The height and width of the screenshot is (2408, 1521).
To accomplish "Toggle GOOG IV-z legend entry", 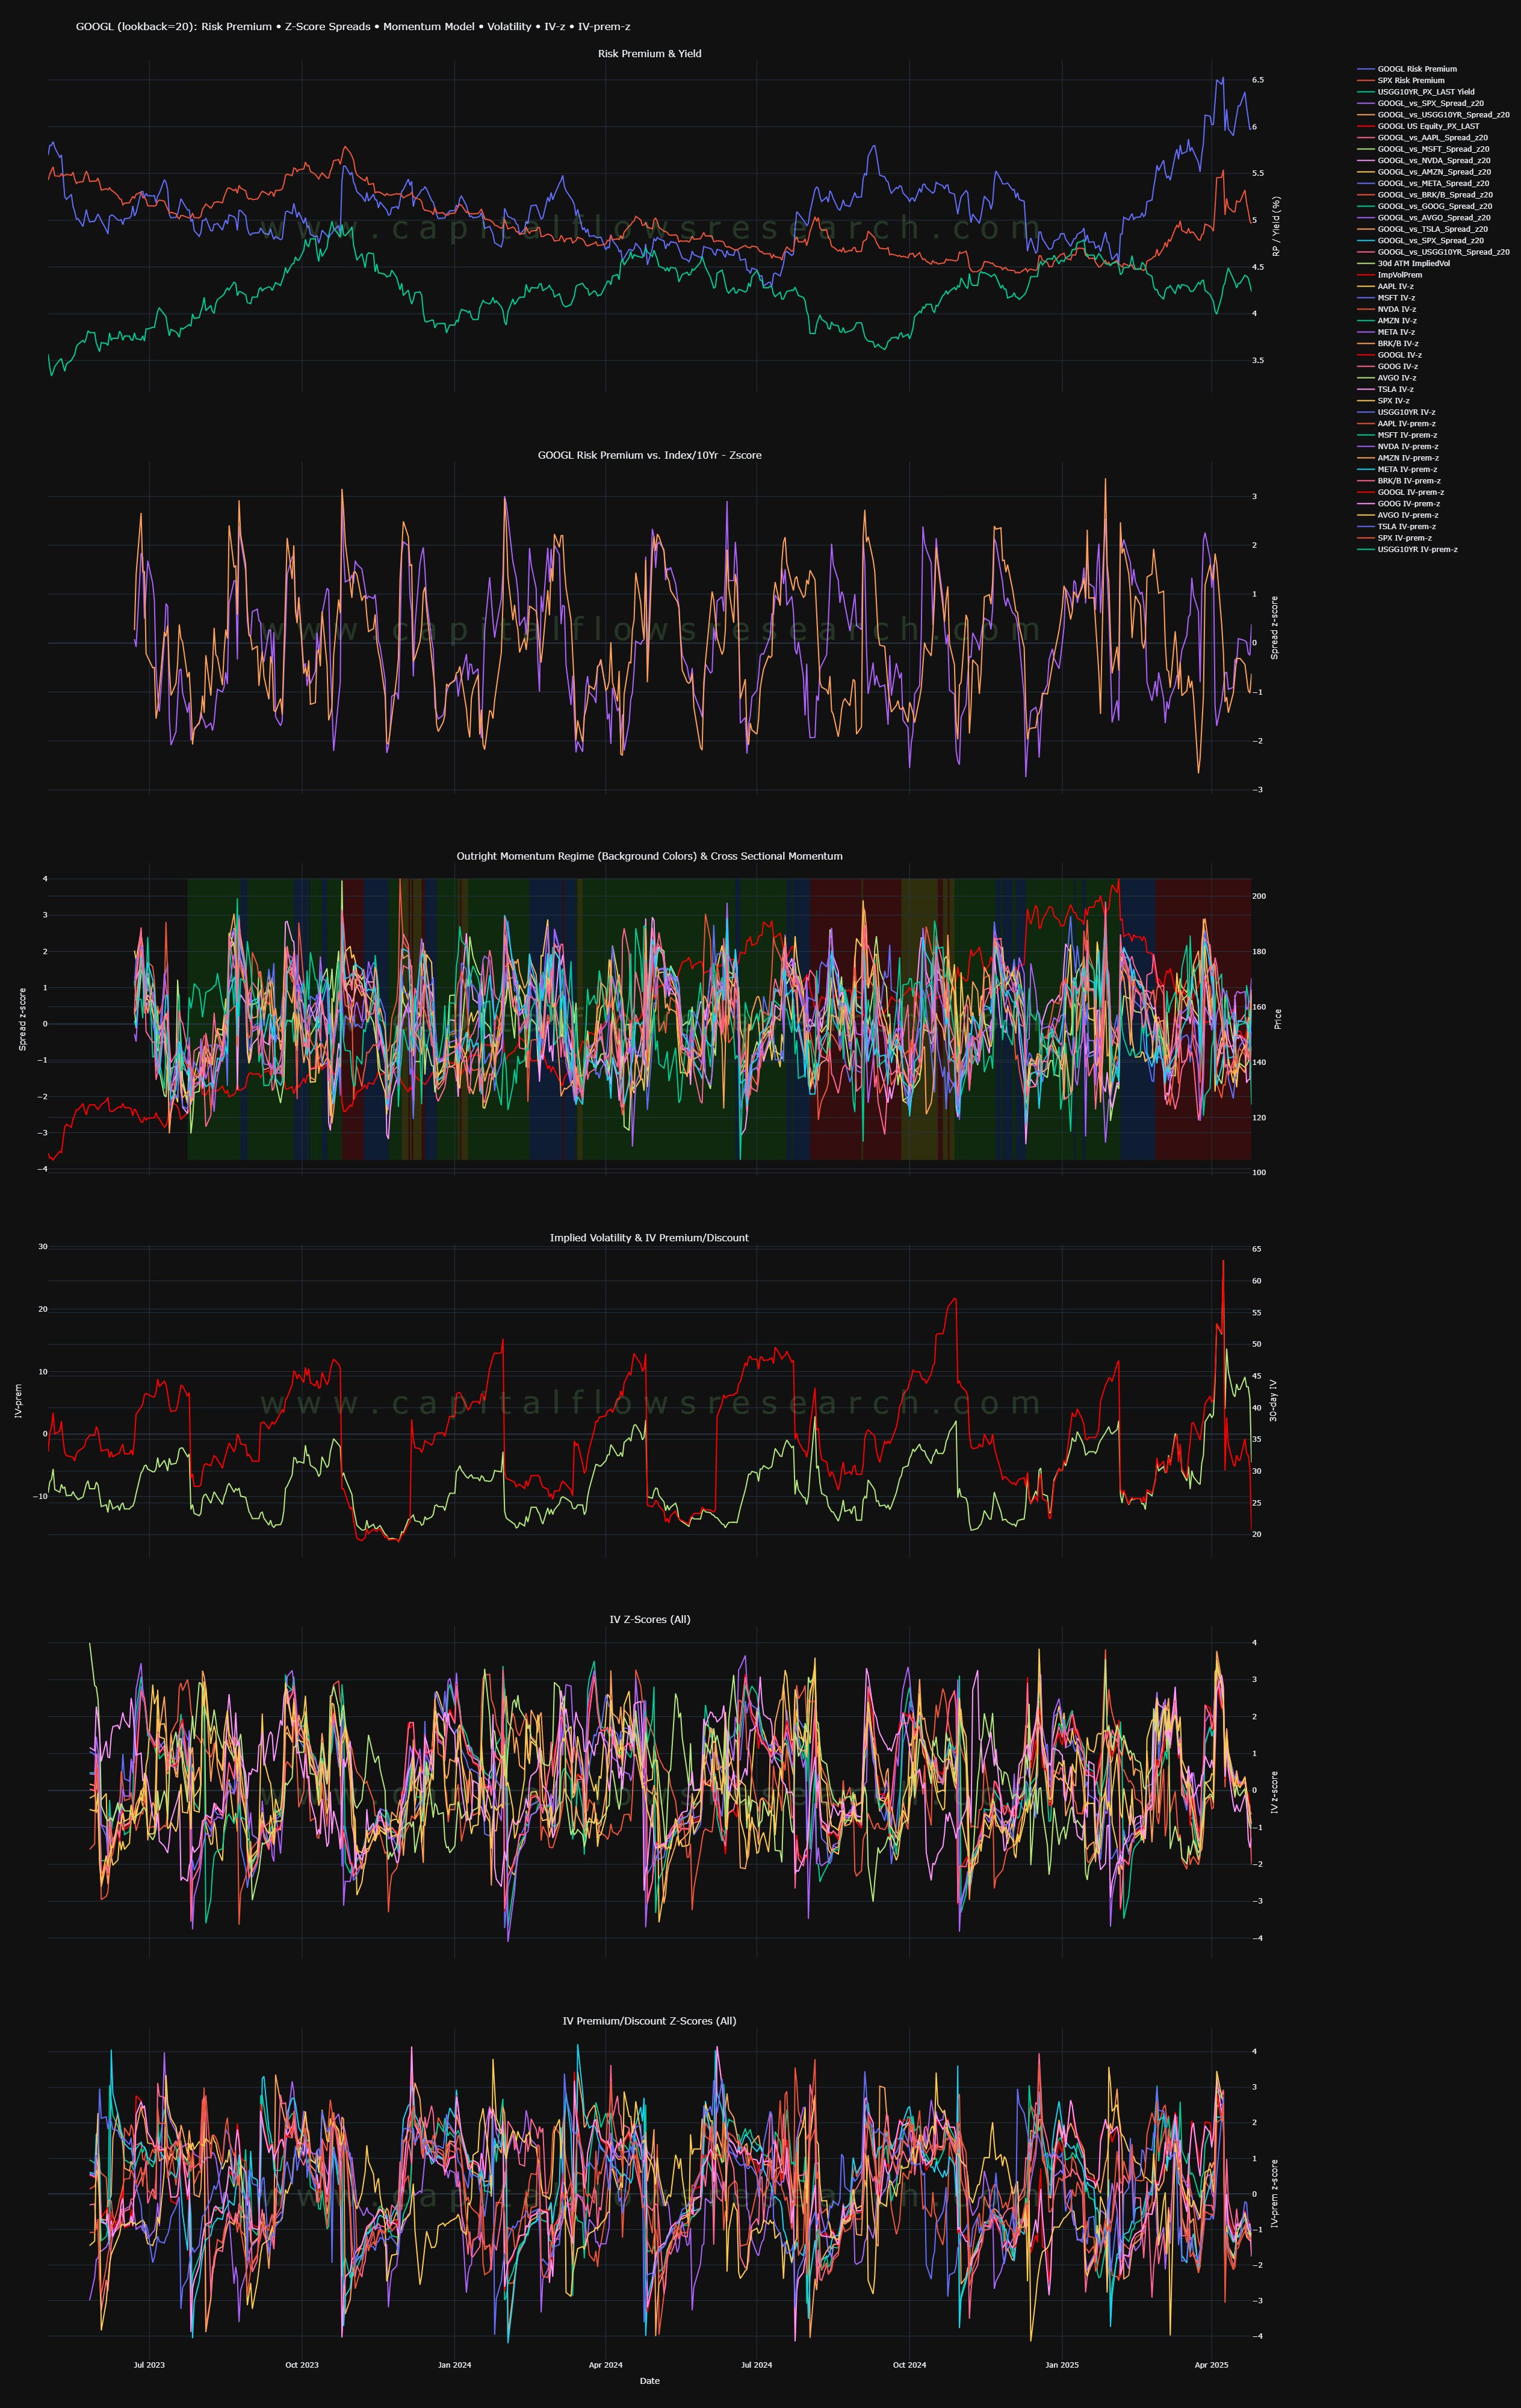I will (1387, 366).
